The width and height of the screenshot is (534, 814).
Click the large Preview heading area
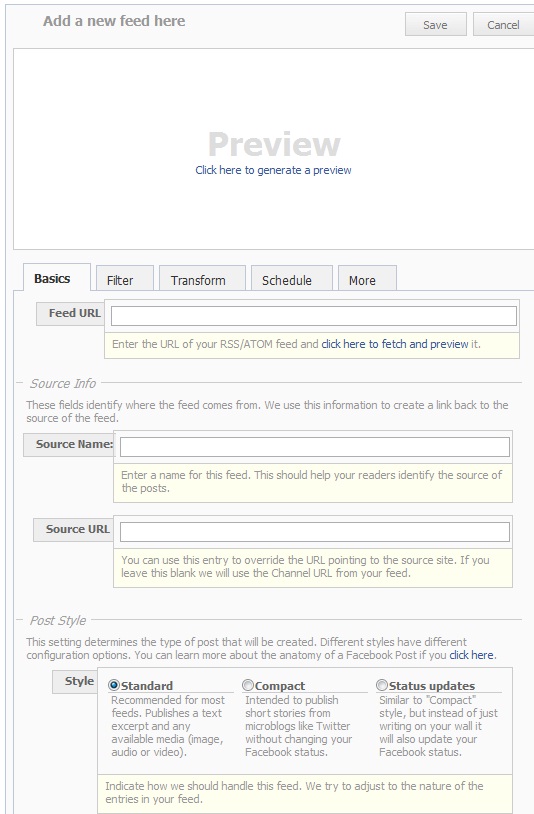(274, 144)
